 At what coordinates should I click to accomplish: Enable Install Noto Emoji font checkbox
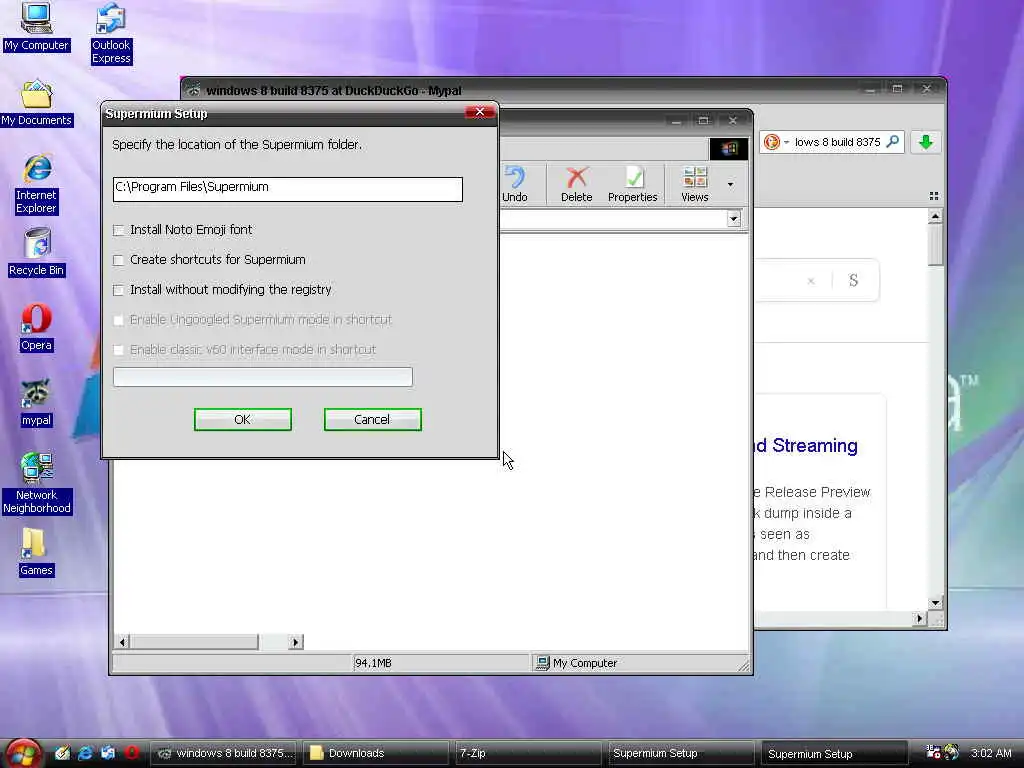[x=118, y=230]
